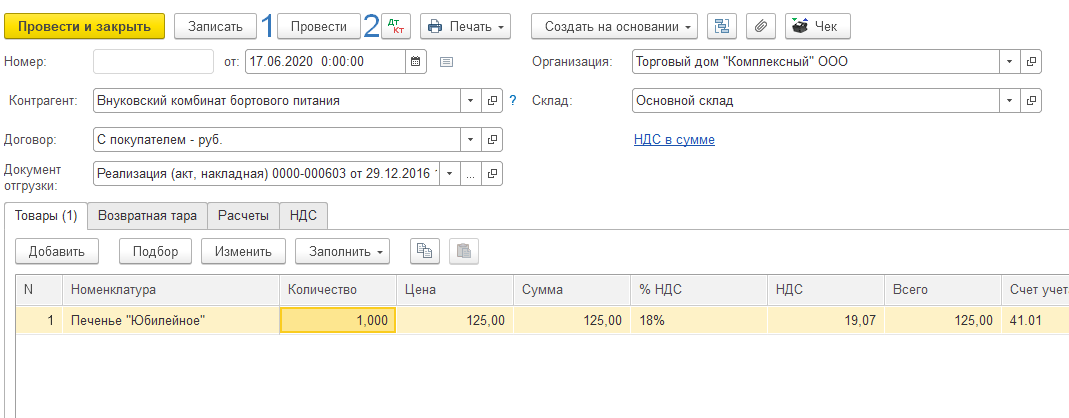Switch to Возвратная тара tab
The image size is (1069, 418).
click(x=147, y=215)
